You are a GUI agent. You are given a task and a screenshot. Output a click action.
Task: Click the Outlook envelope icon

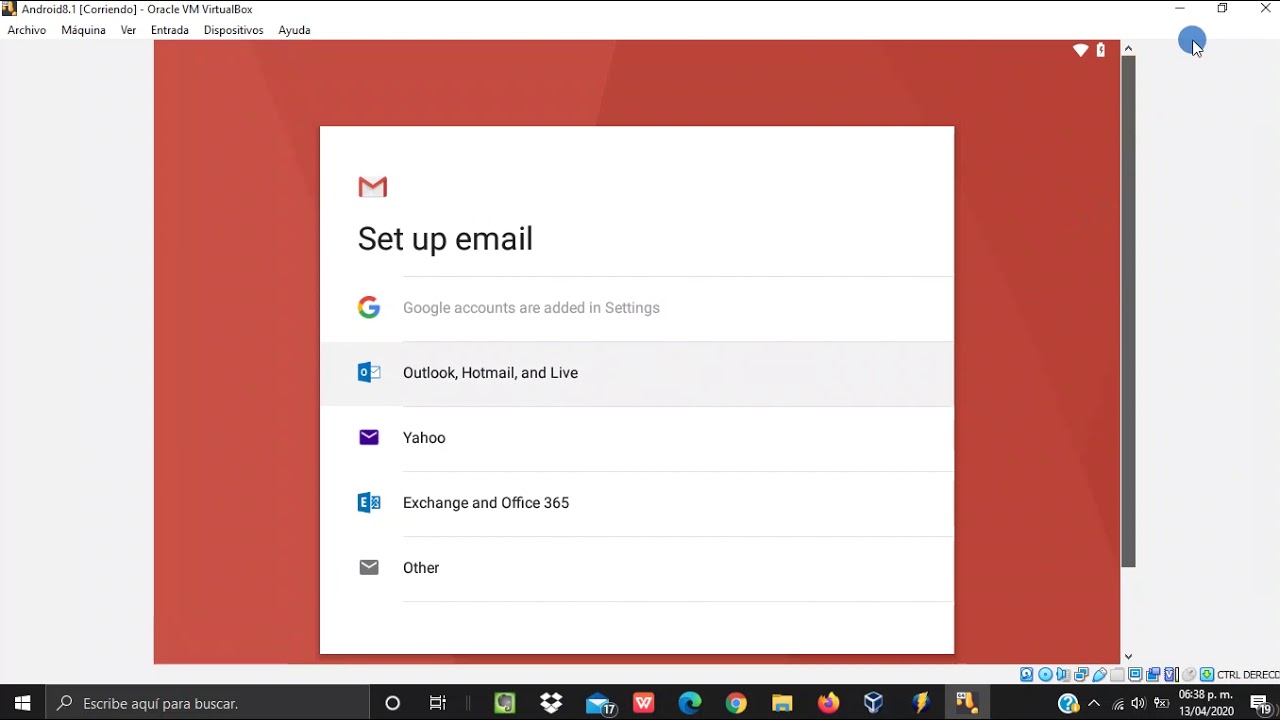click(369, 373)
